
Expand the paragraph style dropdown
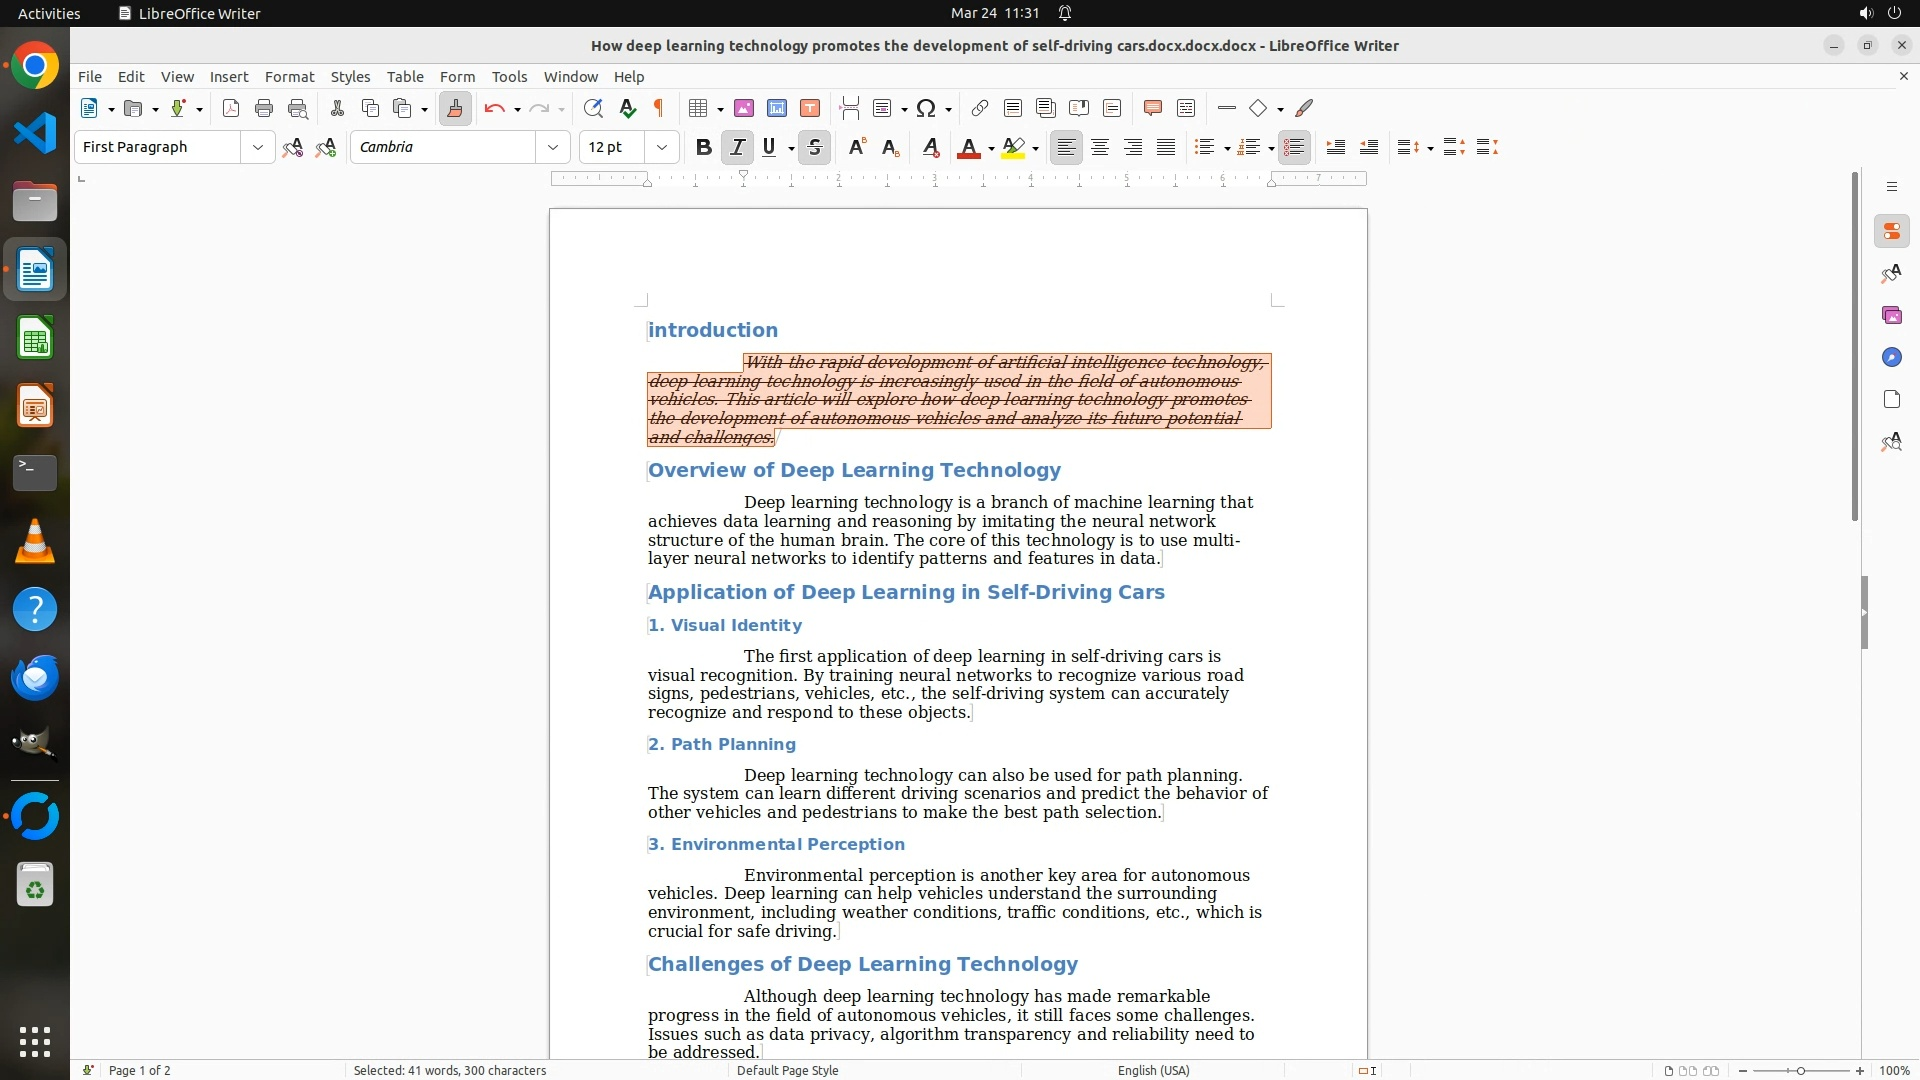point(257,147)
